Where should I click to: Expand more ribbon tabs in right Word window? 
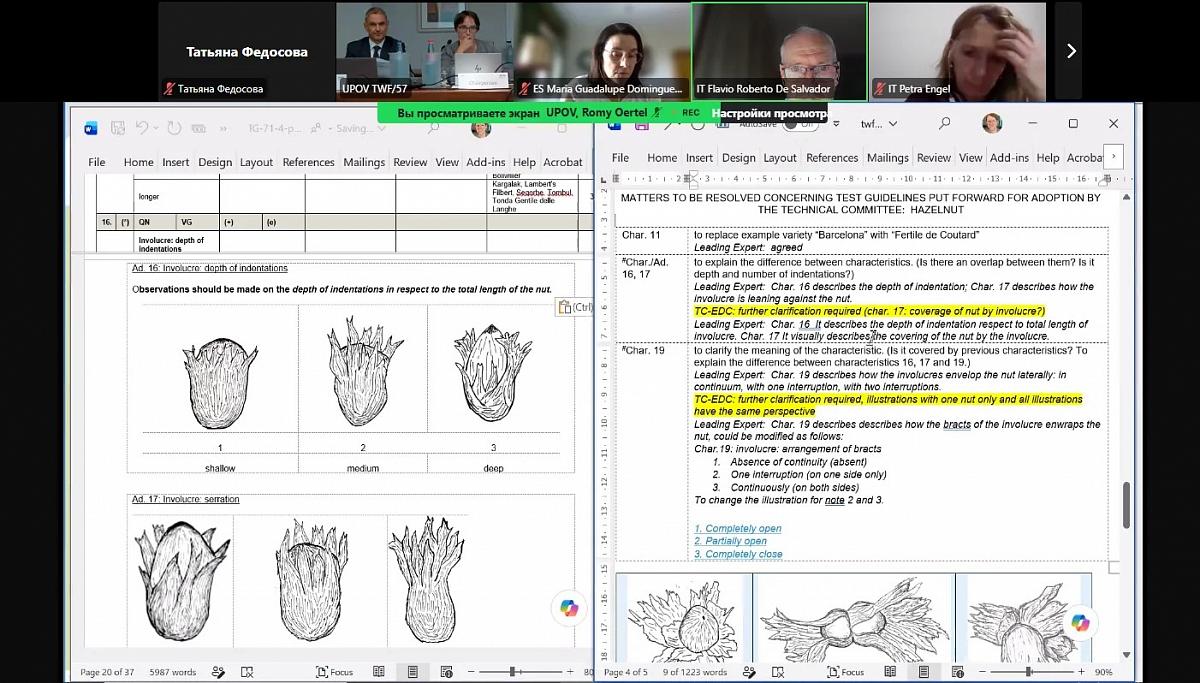1113,157
